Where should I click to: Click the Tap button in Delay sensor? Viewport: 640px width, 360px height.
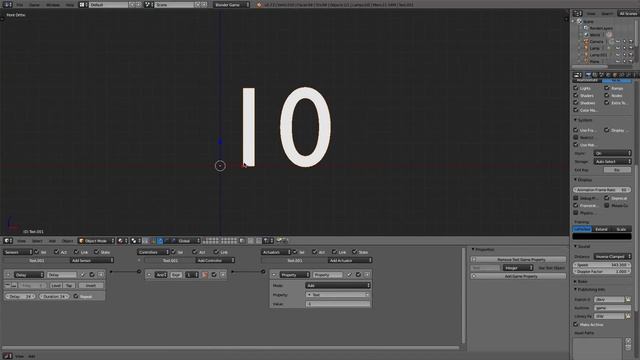[69, 285]
